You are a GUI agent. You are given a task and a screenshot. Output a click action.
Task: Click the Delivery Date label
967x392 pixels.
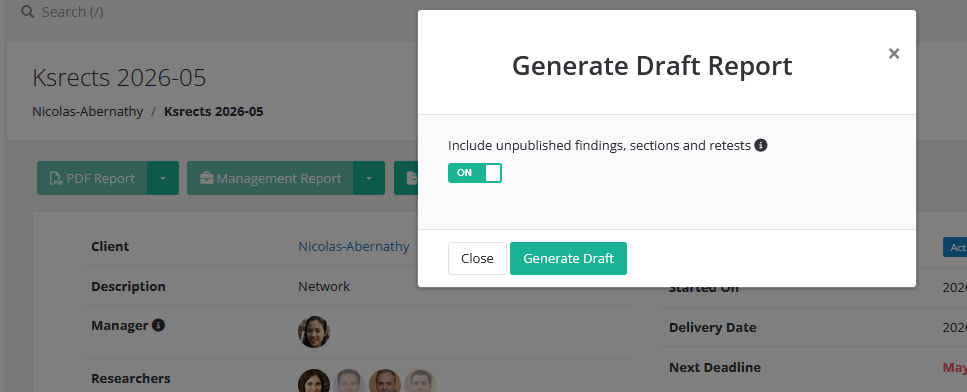[712, 327]
